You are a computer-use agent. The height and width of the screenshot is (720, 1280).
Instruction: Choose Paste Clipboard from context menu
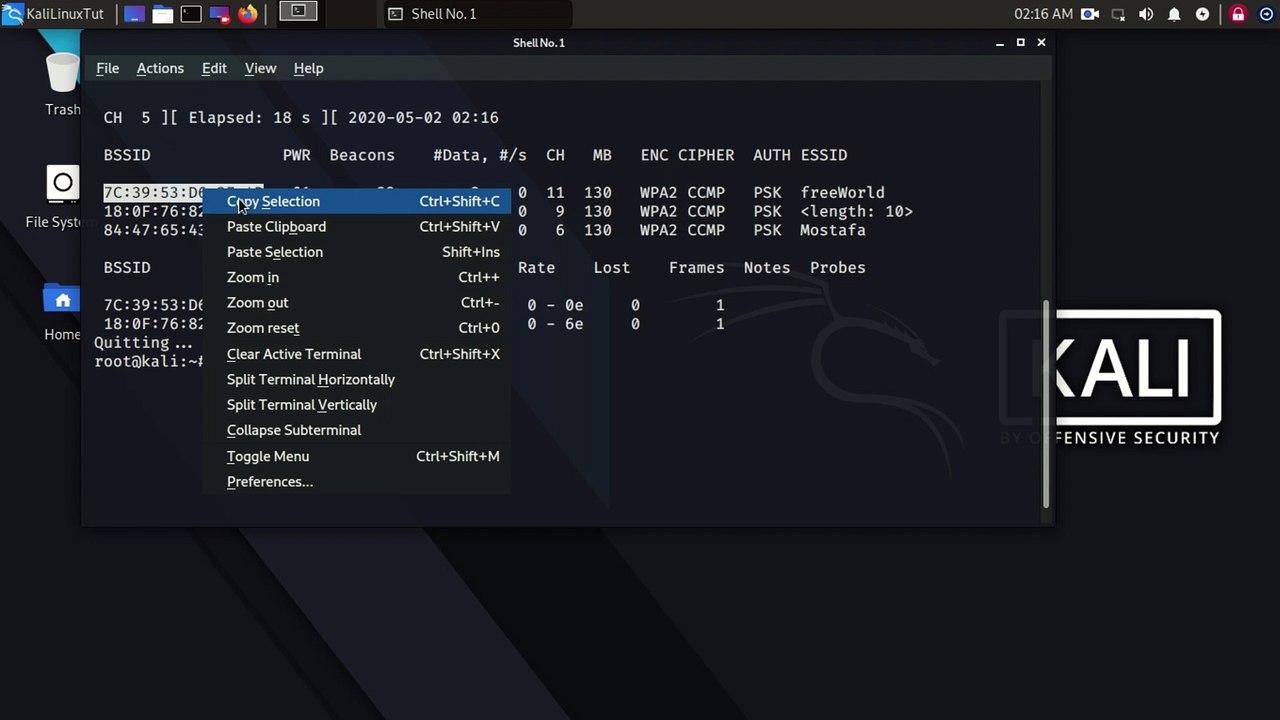pos(357,227)
